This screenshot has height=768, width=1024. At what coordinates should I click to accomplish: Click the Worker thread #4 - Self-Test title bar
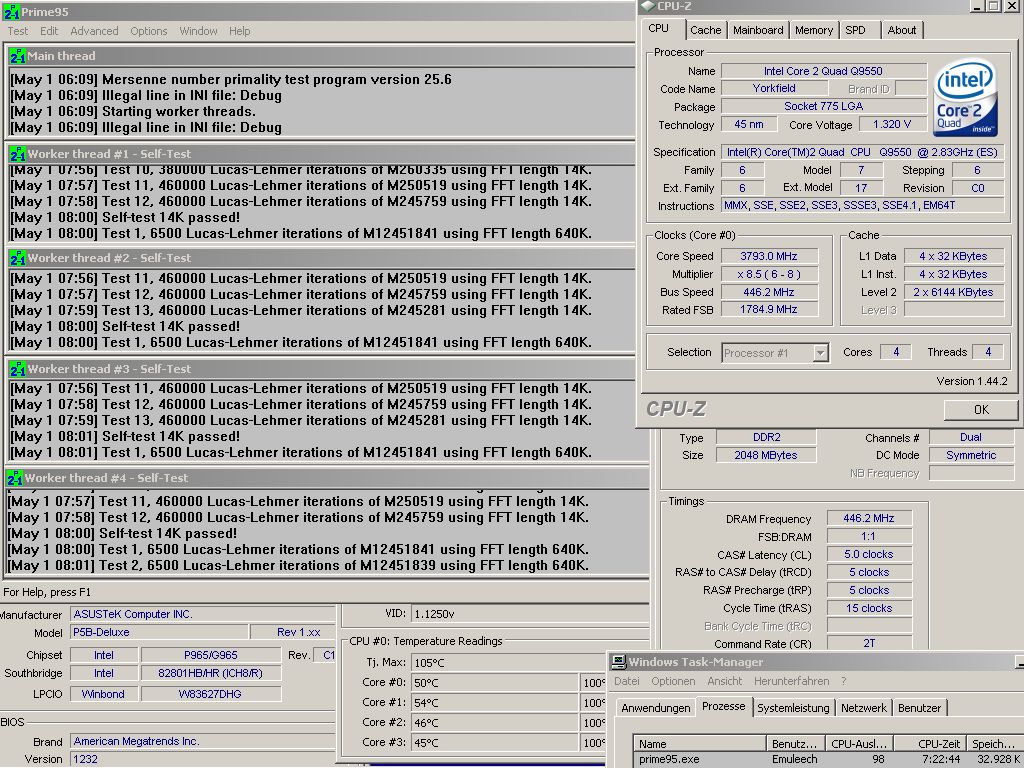[327, 477]
